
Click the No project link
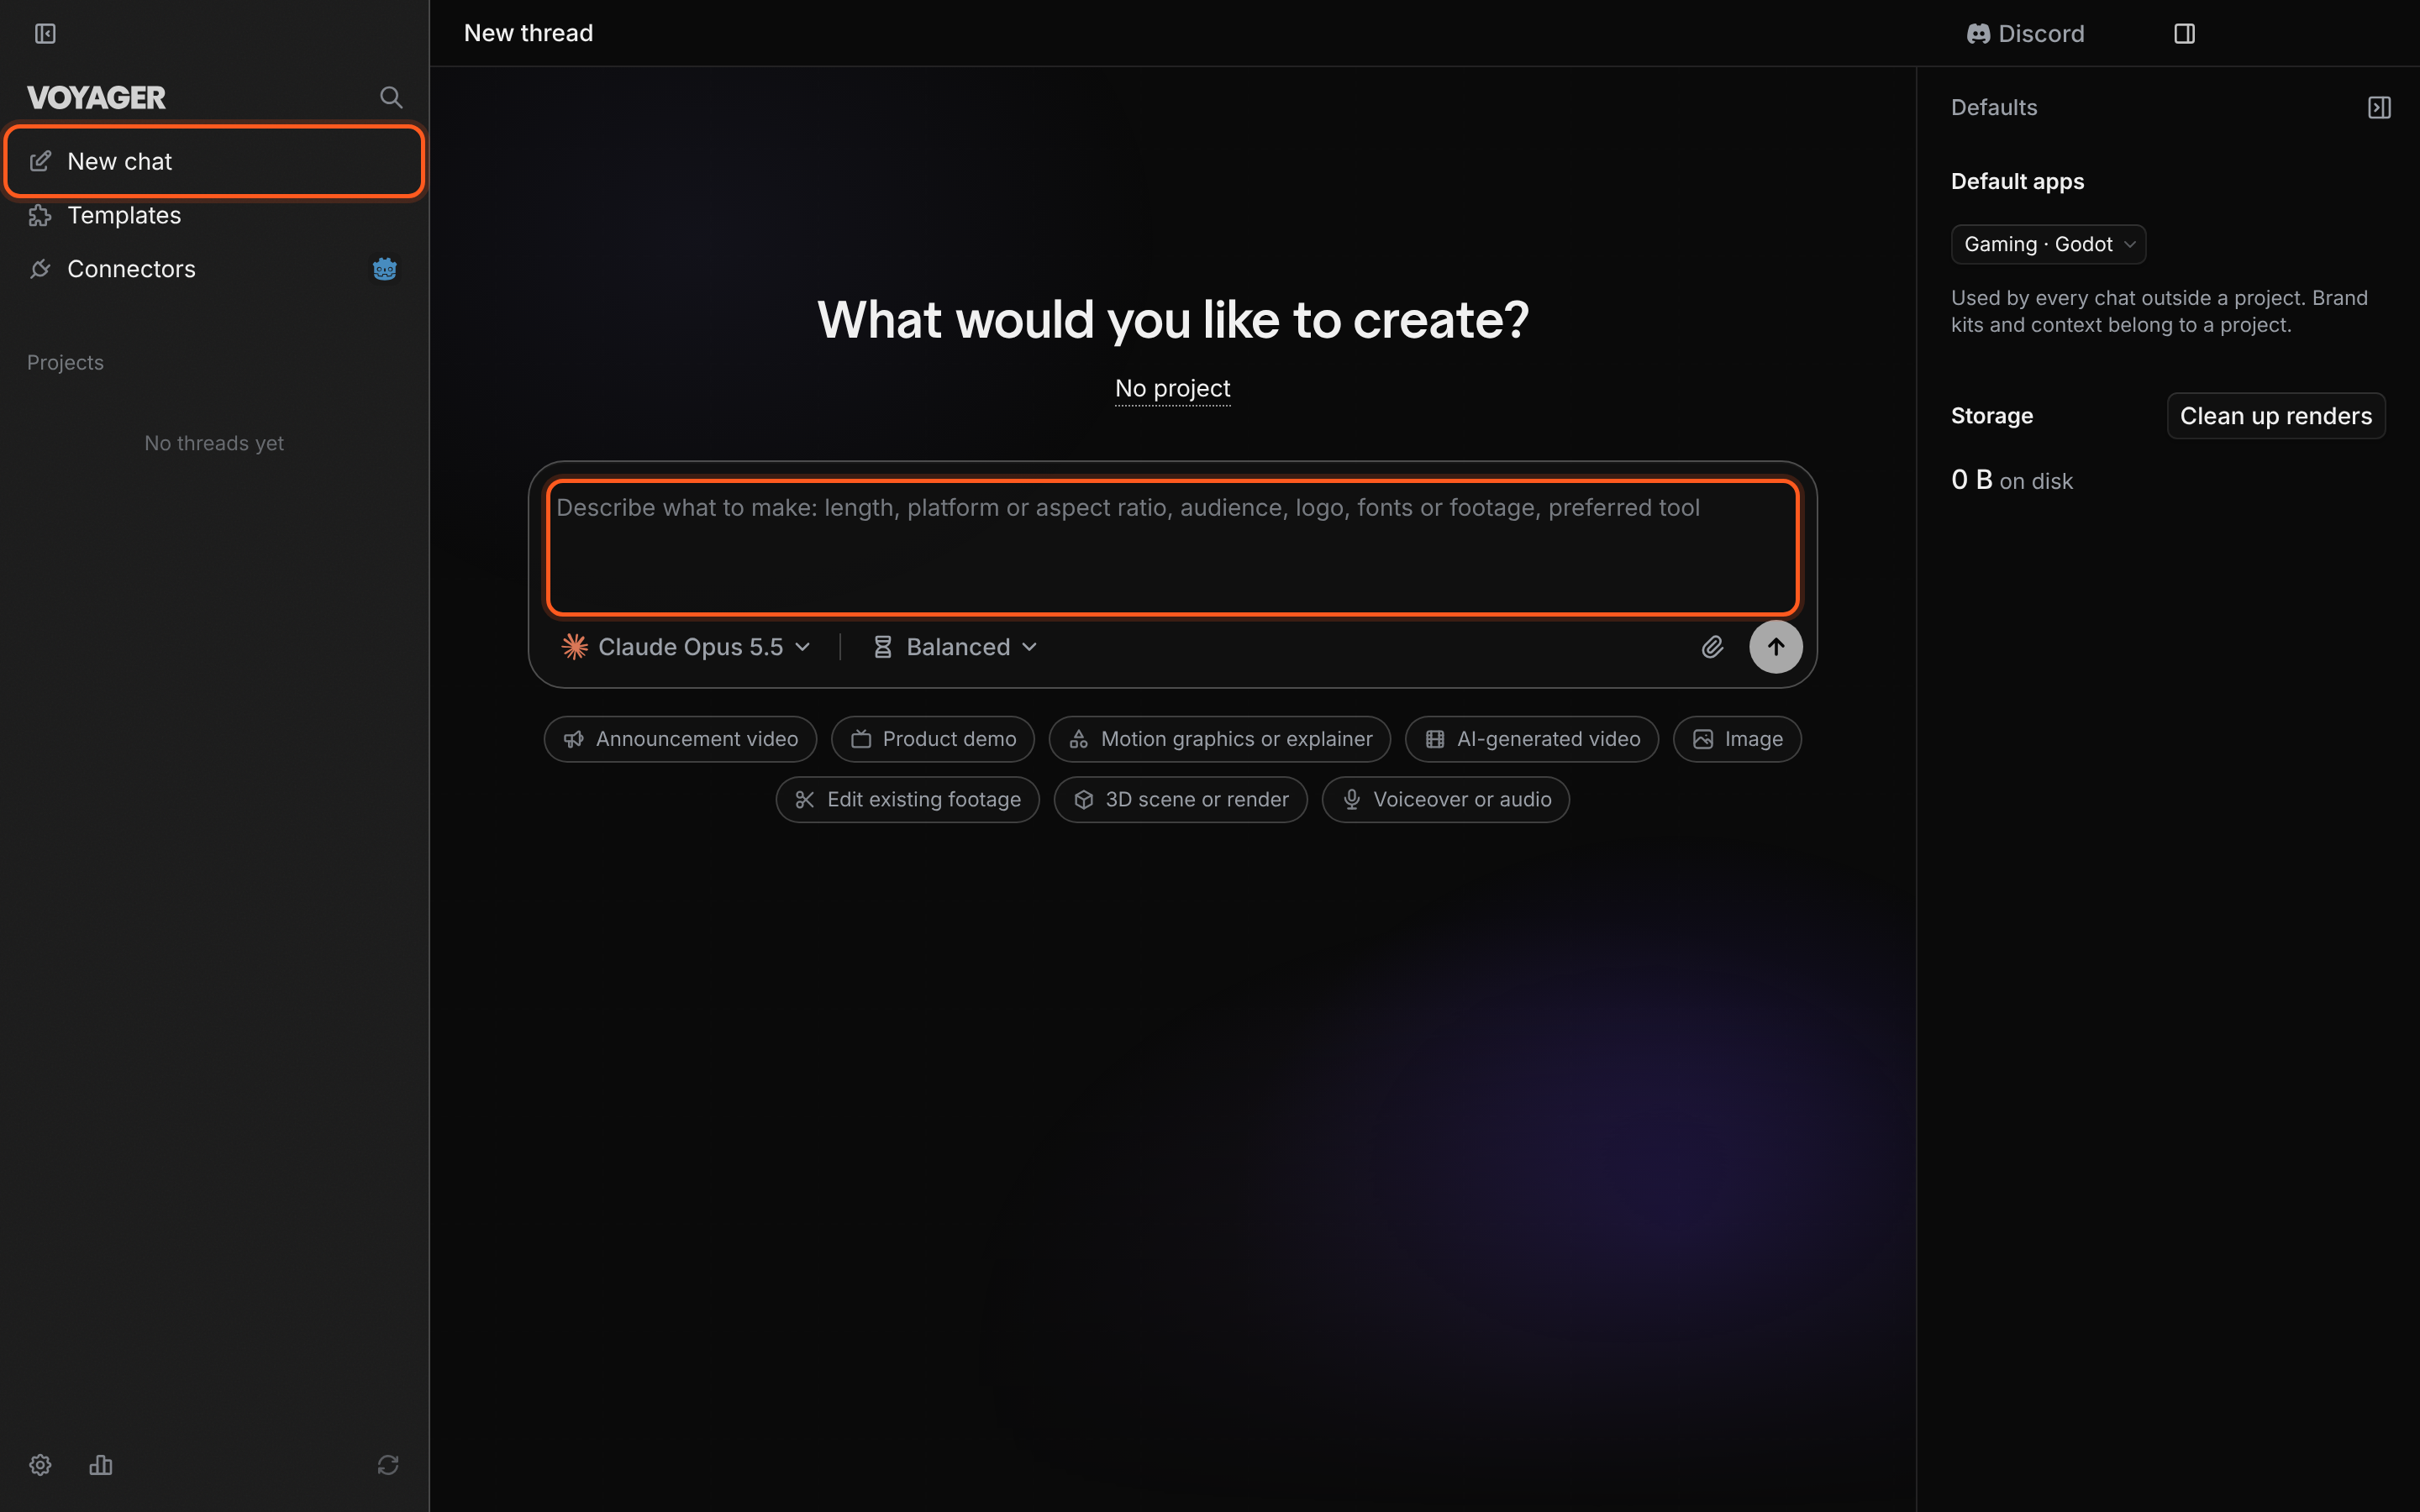pyautogui.click(x=1172, y=388)
